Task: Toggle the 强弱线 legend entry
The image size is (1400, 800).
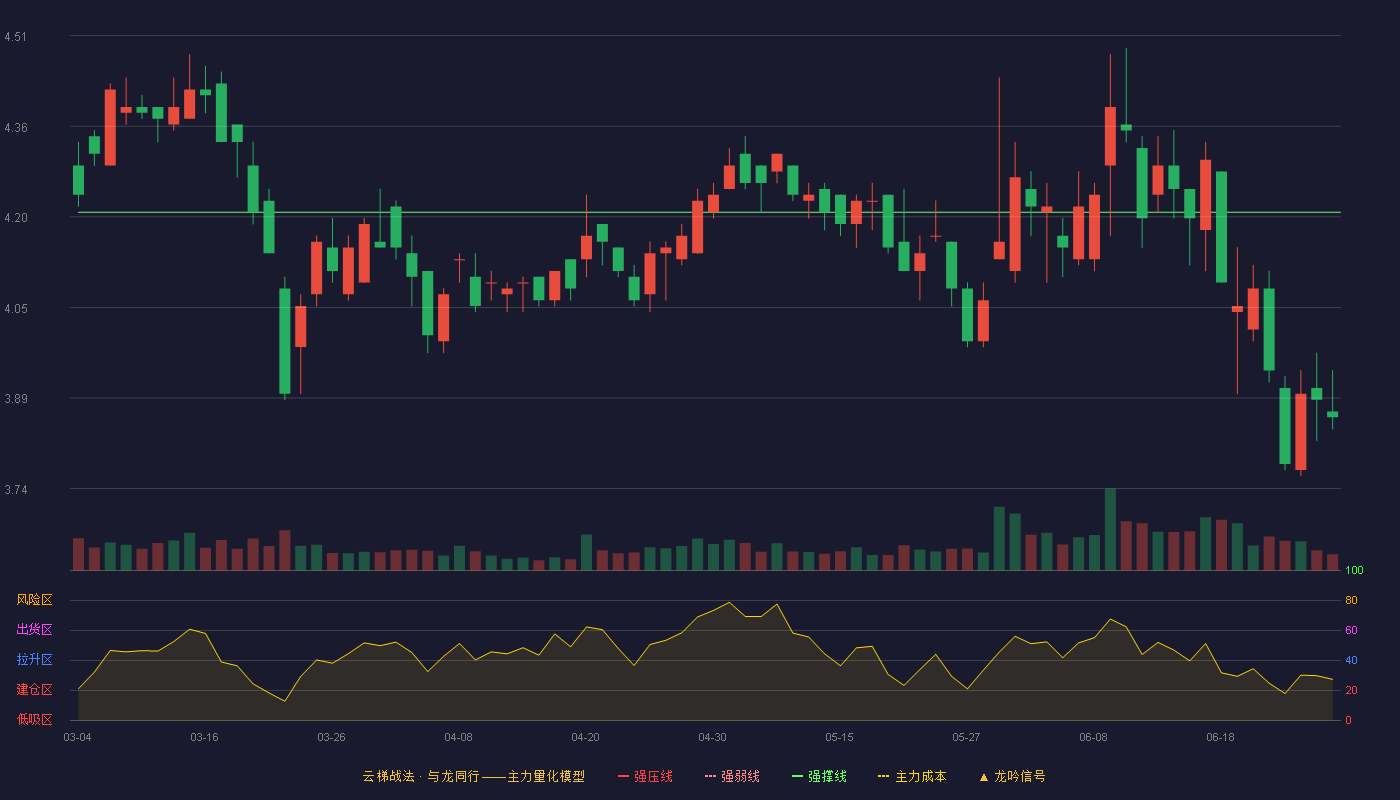Action: [x=732, y=776]
